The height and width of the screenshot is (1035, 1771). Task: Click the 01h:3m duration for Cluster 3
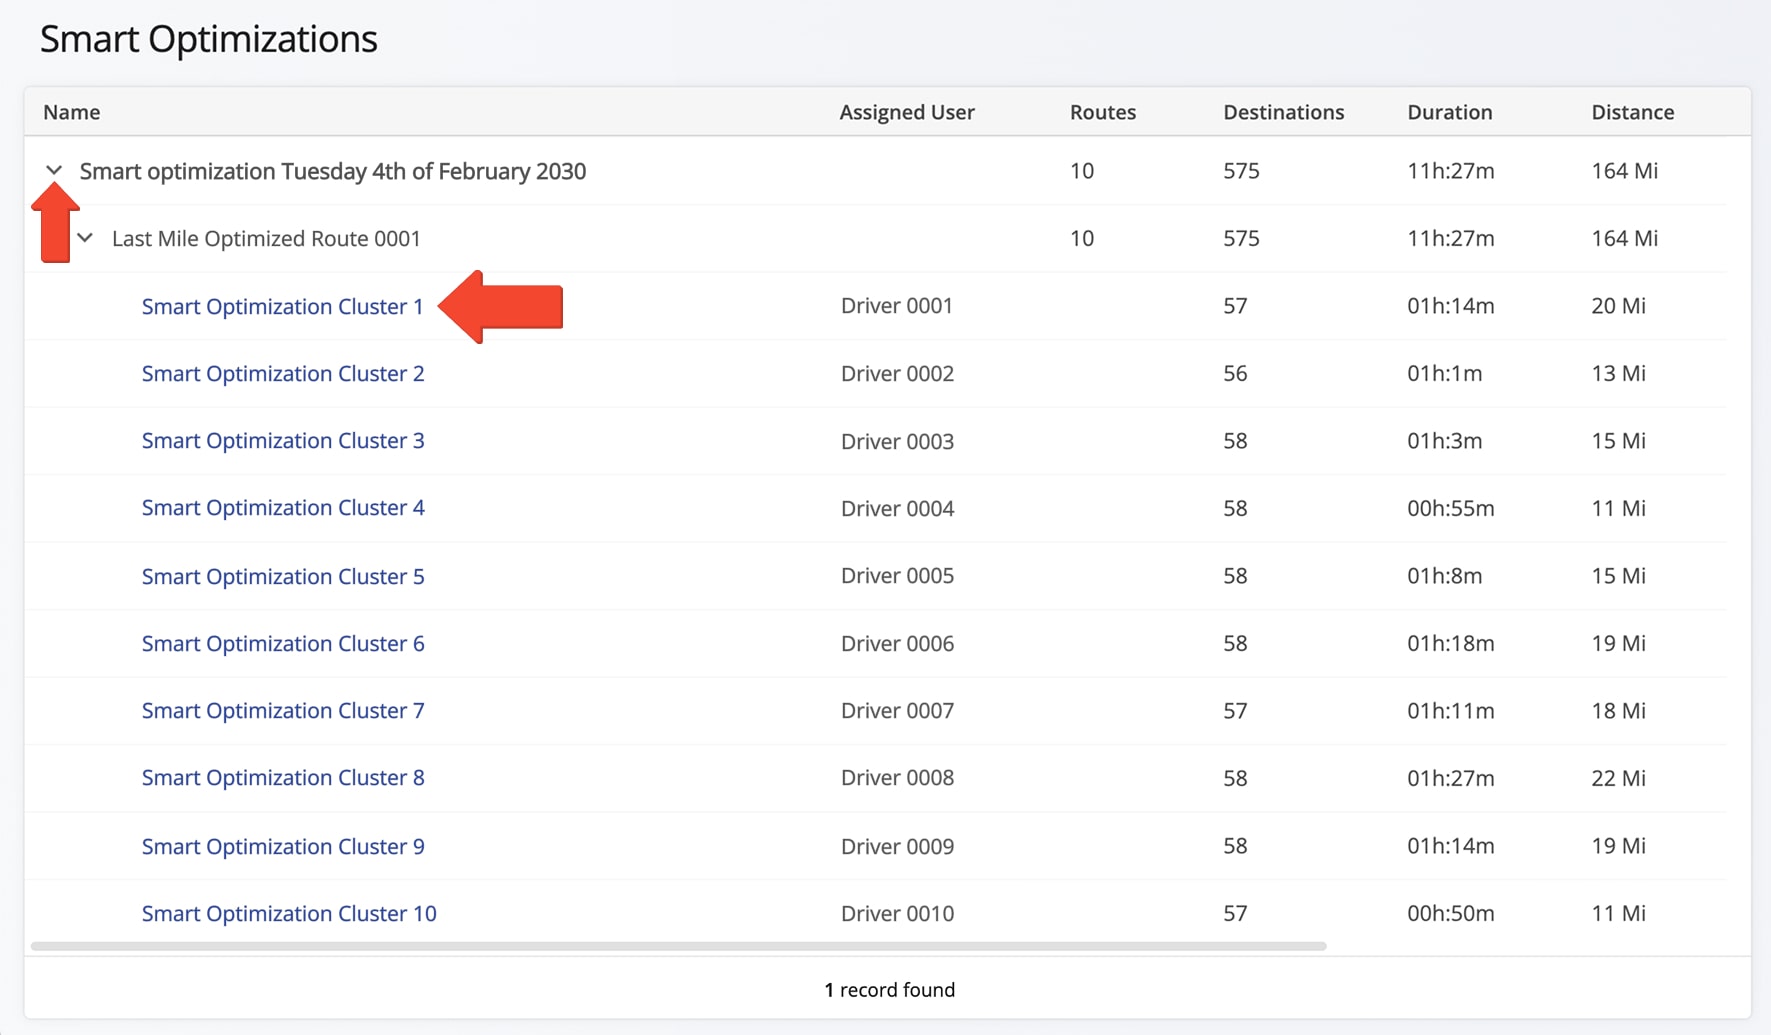1445,441
